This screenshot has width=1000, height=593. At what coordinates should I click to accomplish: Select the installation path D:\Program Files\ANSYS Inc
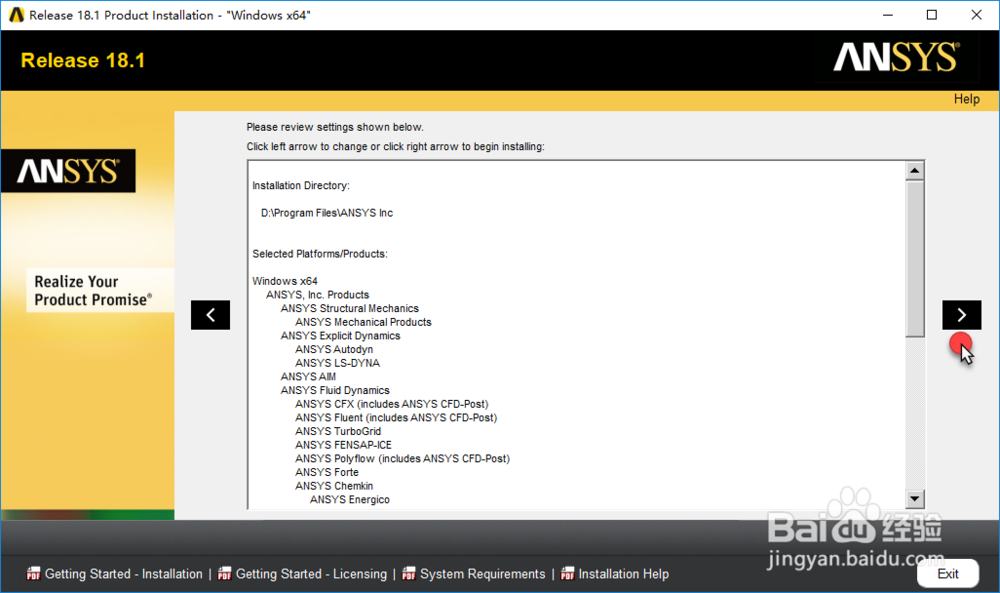point(327,213)
